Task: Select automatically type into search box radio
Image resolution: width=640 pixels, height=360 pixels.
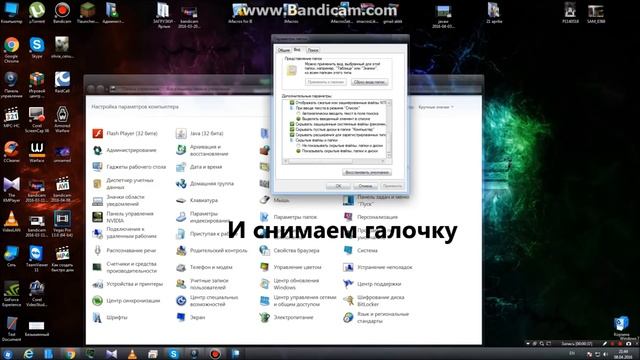Action: pyautogui.click(x=298, y=113)
